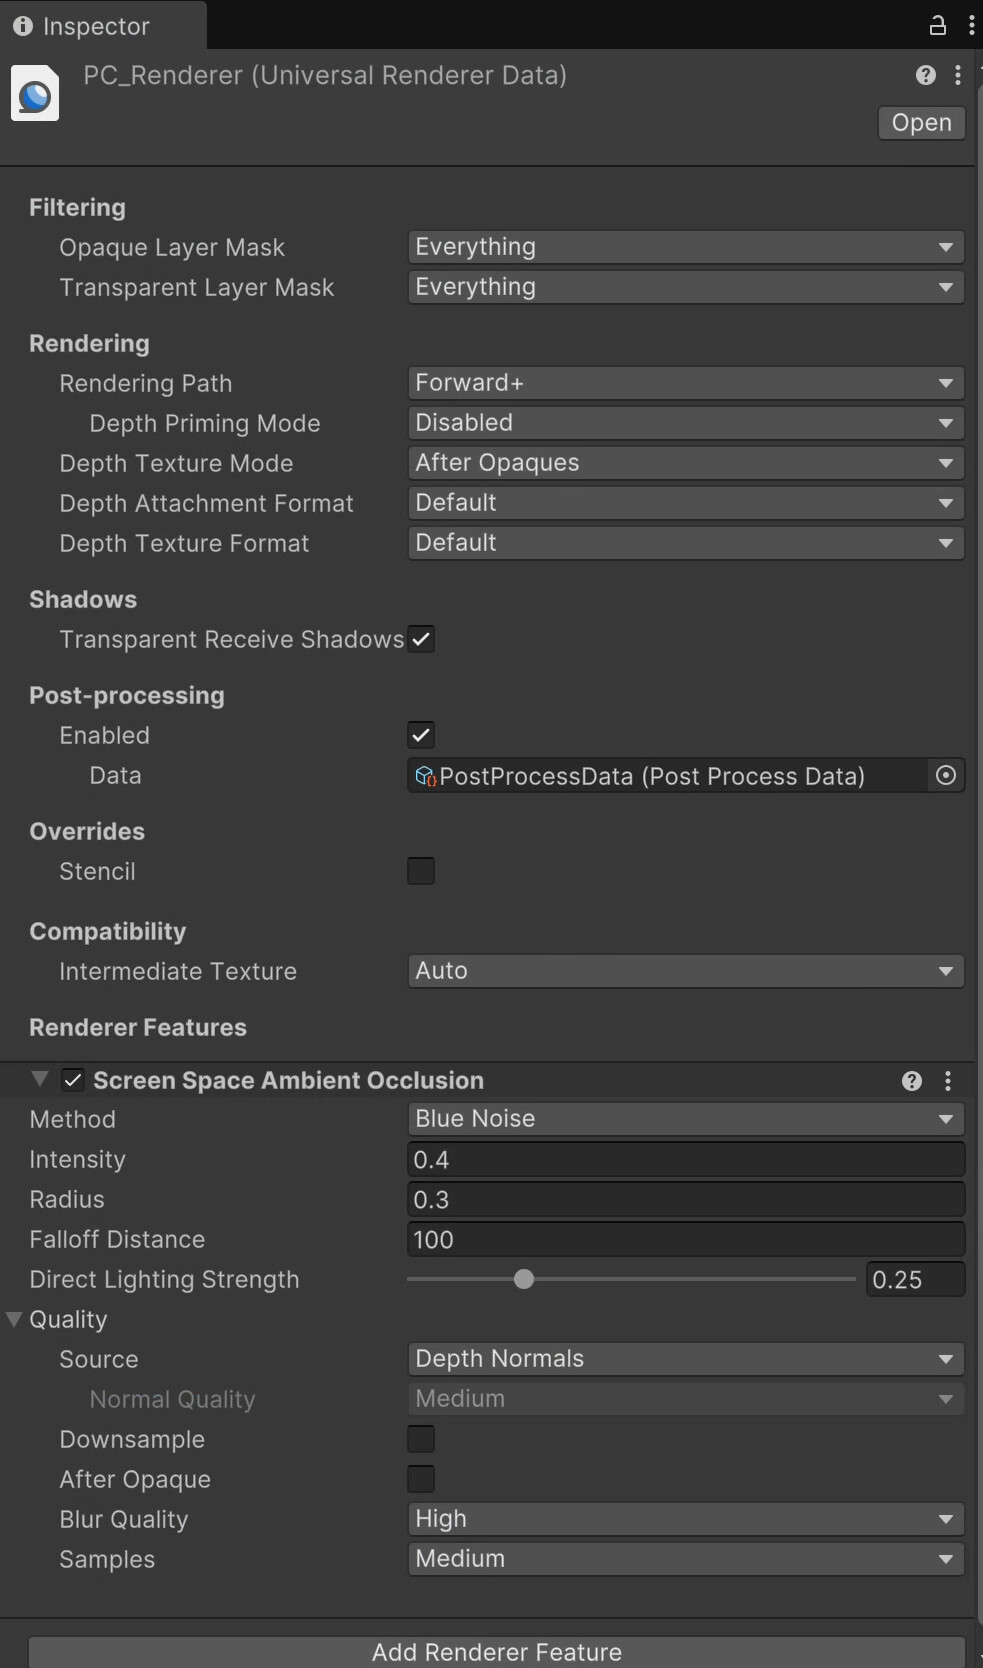Enable the Stencil override

tap(421, 870)
